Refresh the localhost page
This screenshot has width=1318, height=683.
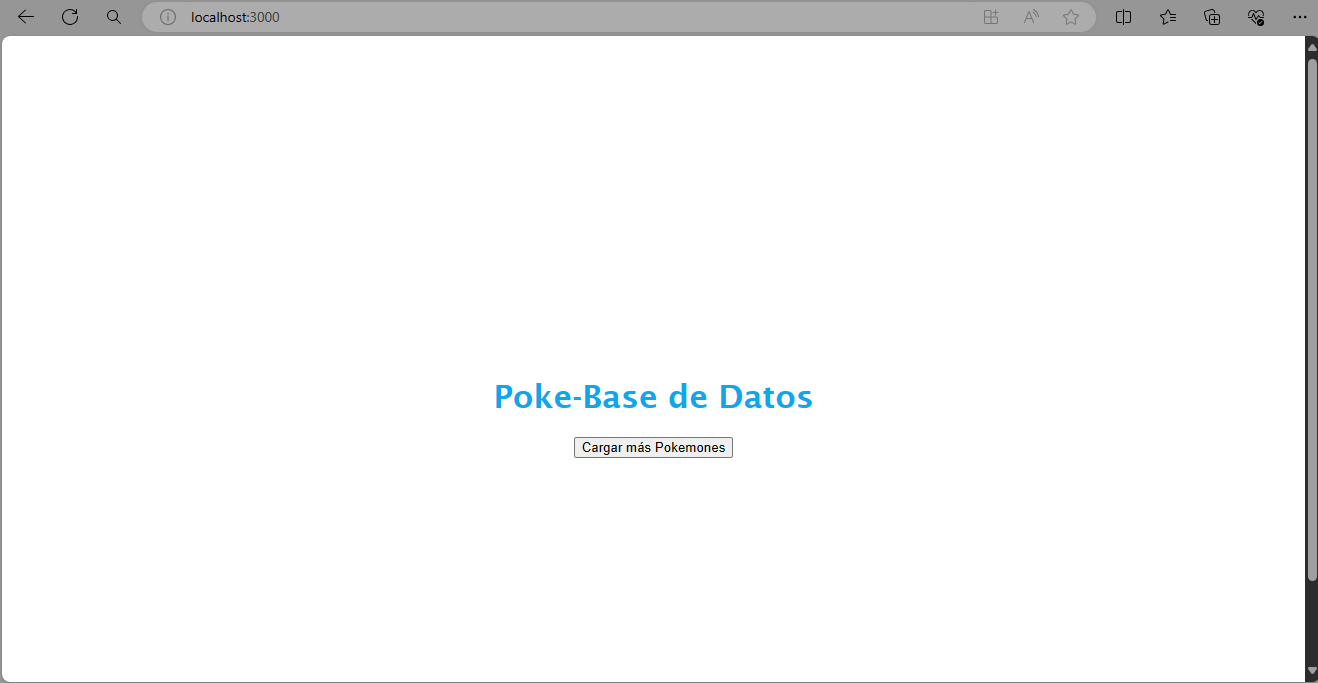[x=70, y=17]
